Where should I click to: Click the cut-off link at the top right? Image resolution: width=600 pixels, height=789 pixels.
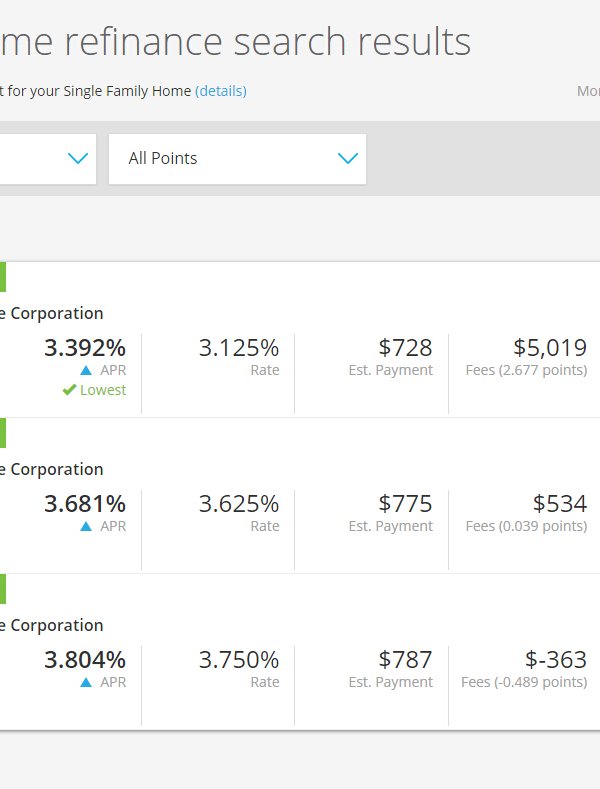click(x=588, y=91)
